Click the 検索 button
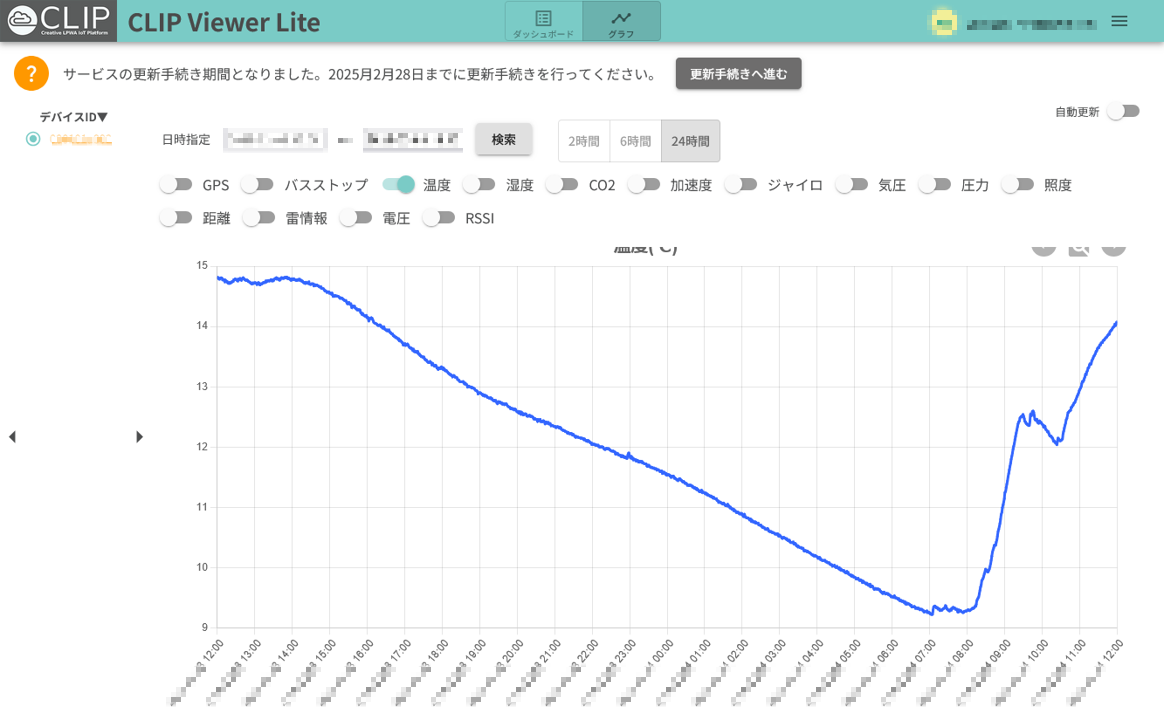 503,140
